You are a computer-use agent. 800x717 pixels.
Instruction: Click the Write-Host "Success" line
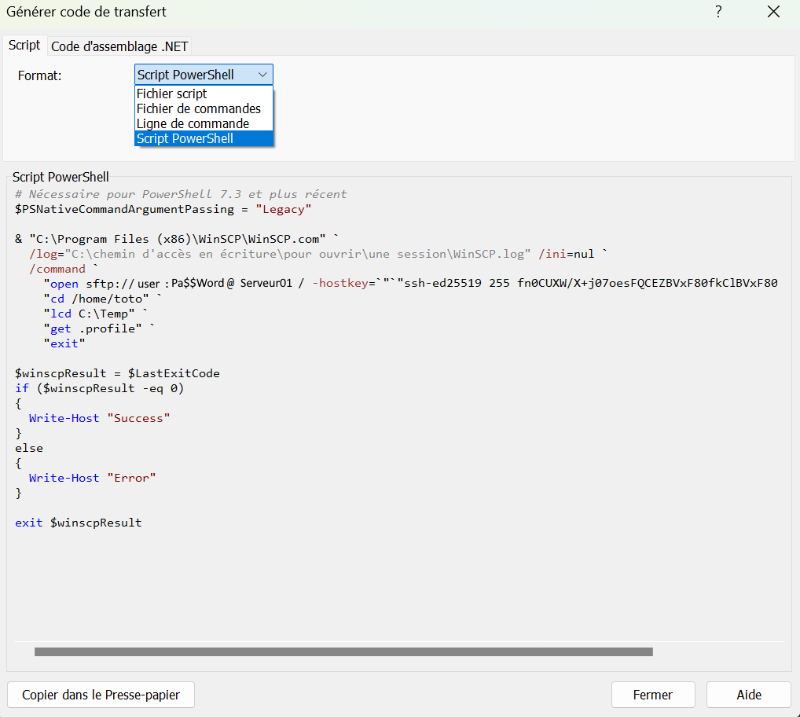pyautogui.click(x=99, y=418)
